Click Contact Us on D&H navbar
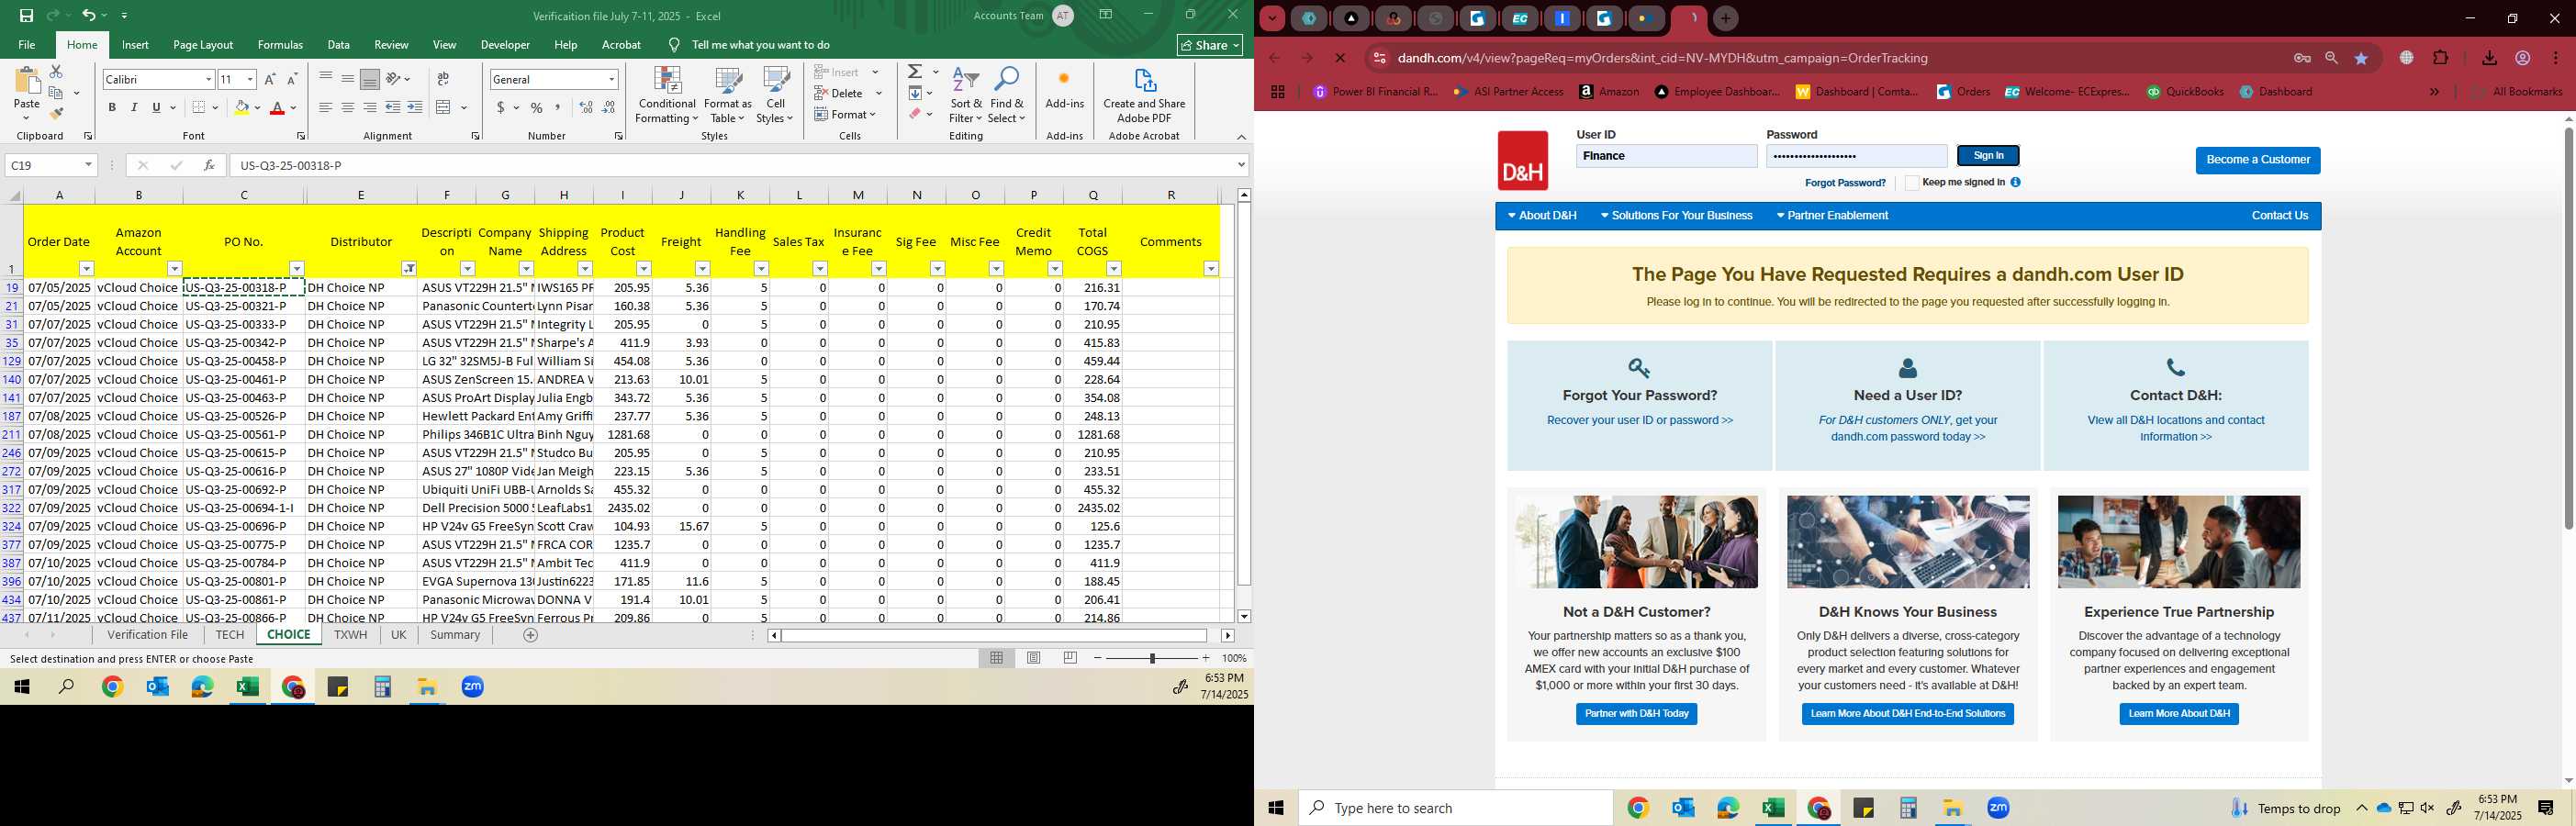 pyautogui.click(x=2279, y=216)
